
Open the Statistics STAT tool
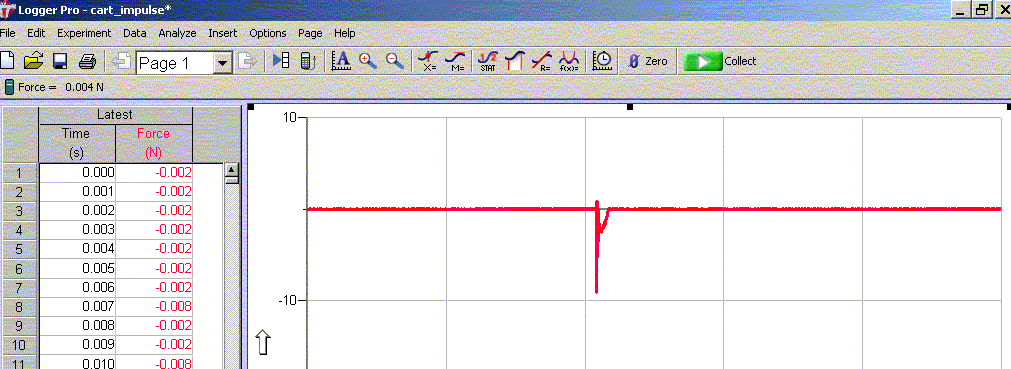488,61
